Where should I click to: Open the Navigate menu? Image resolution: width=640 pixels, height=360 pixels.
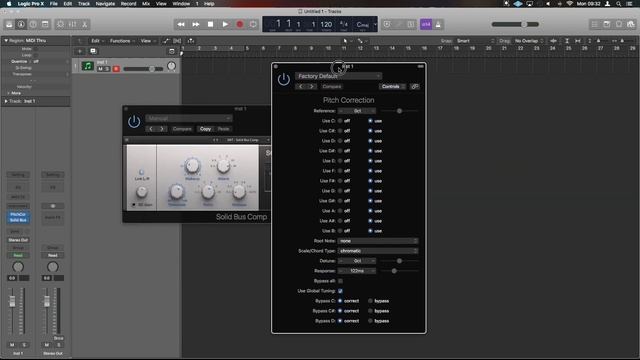tap(105, 4)
